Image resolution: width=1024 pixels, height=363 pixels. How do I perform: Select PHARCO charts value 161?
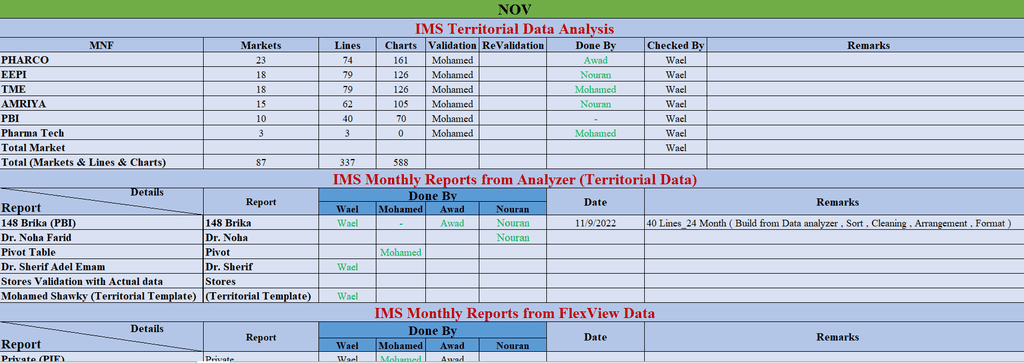coord(401,60)
